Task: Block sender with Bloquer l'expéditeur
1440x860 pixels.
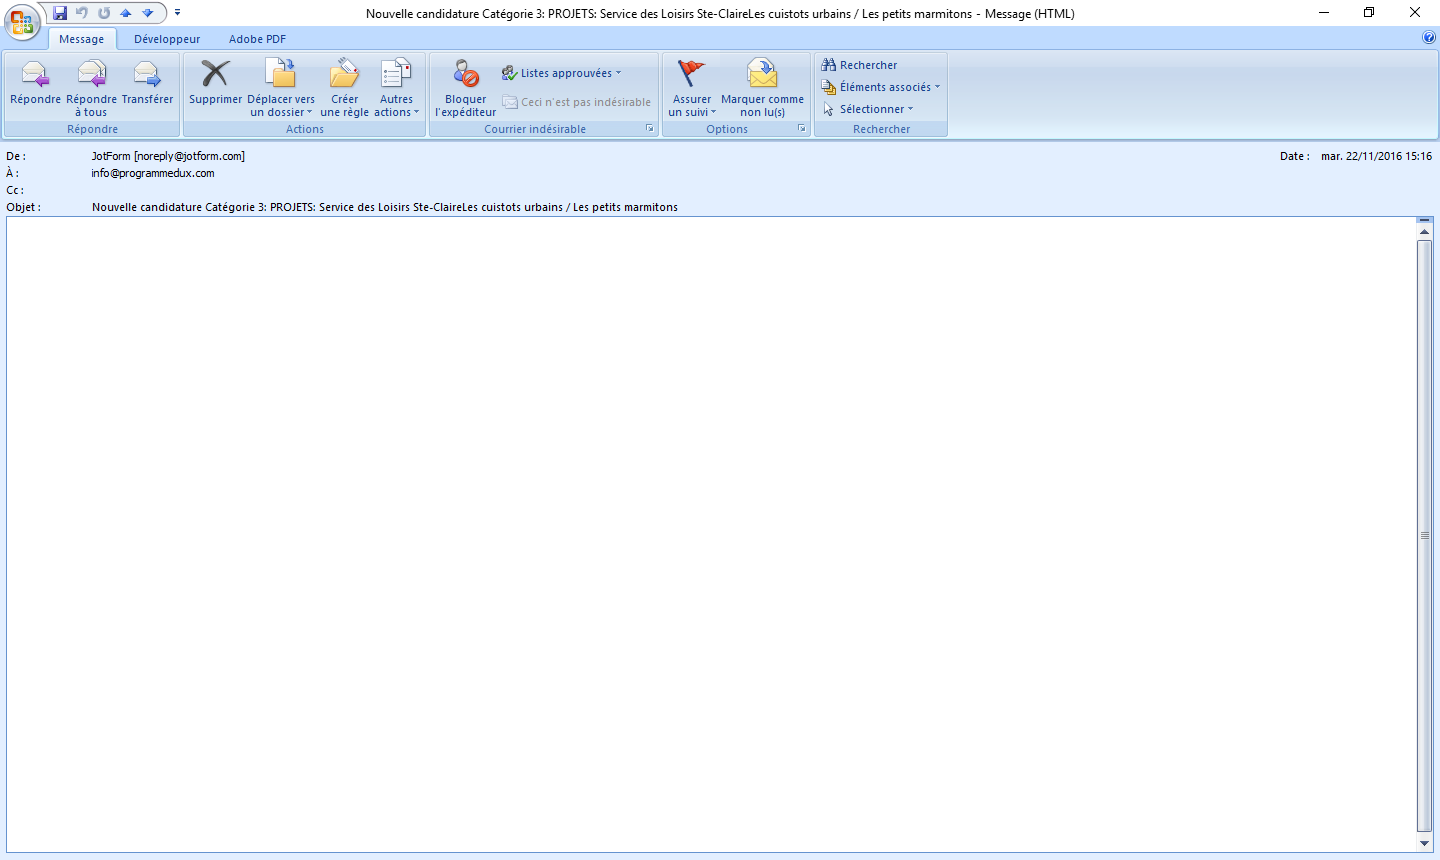Action: (465, 76)
